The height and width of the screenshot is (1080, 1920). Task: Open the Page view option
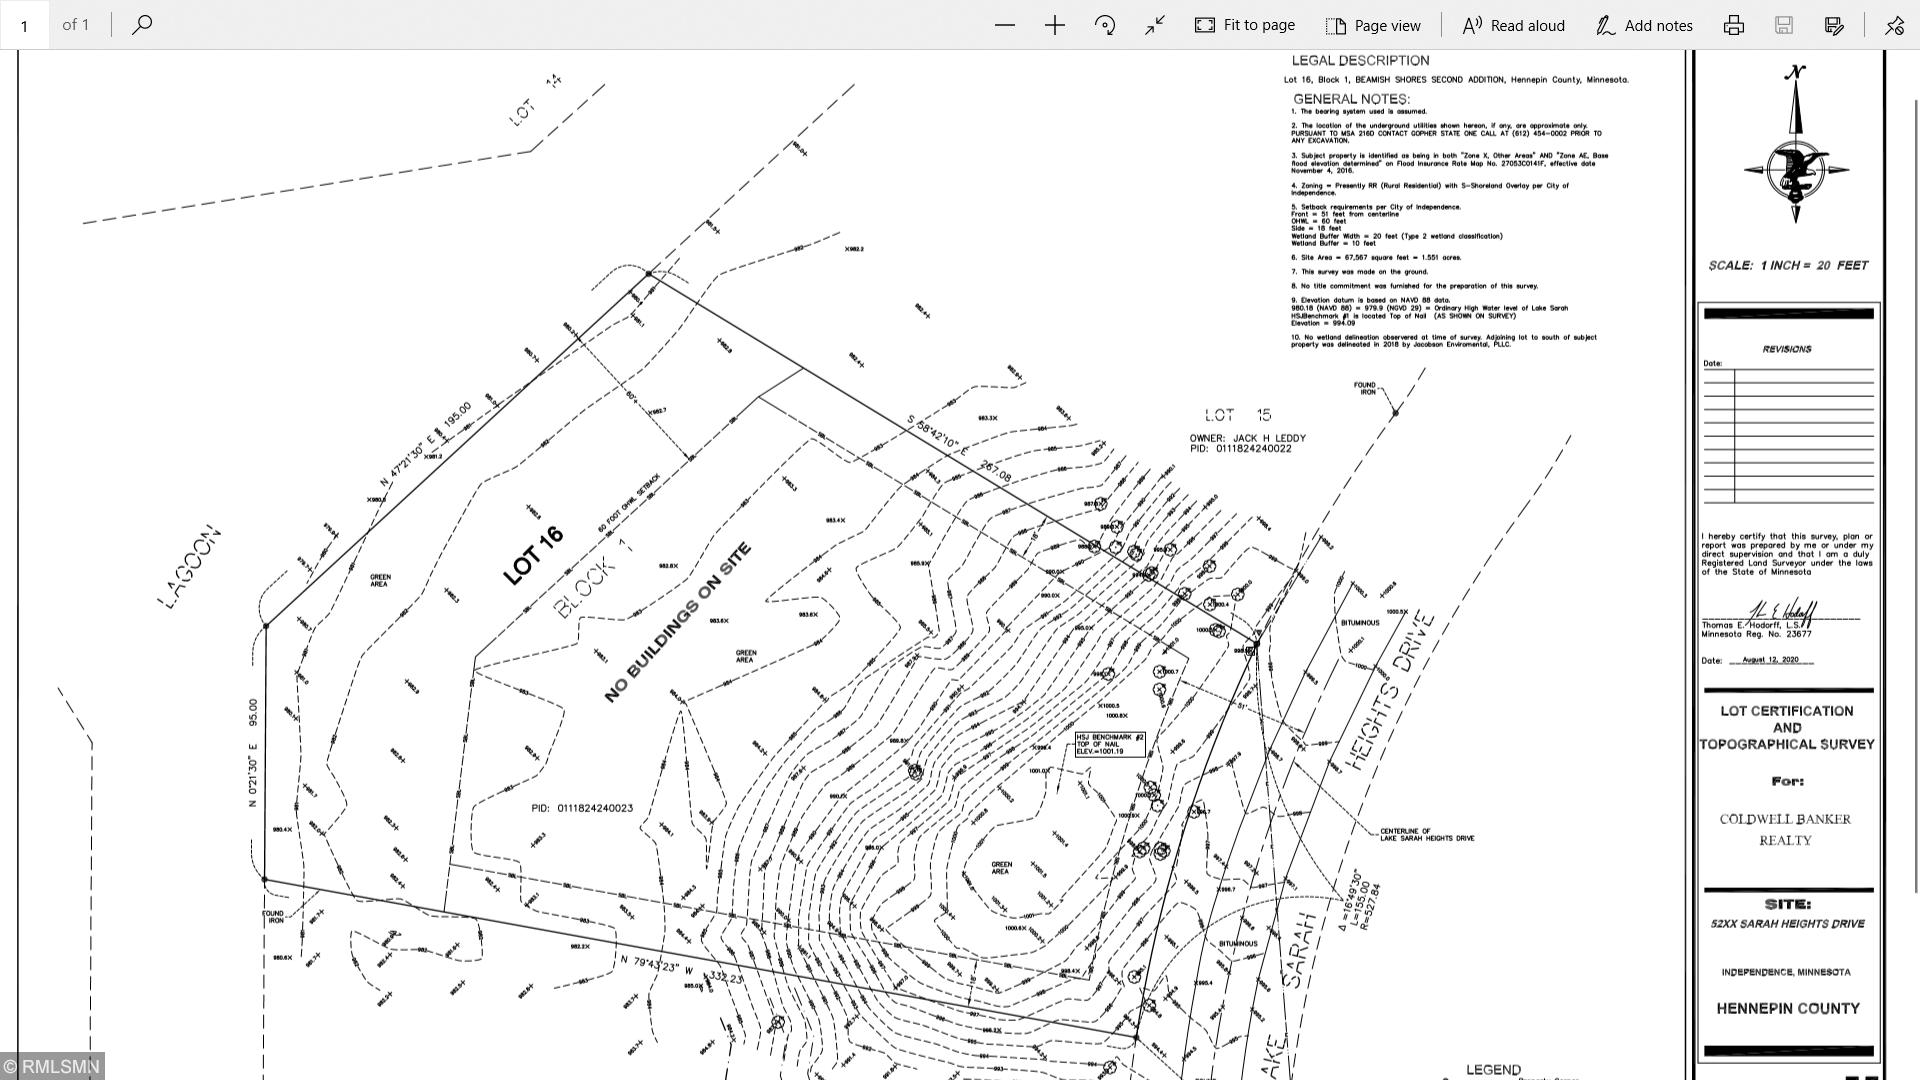tap(1373, 25)
